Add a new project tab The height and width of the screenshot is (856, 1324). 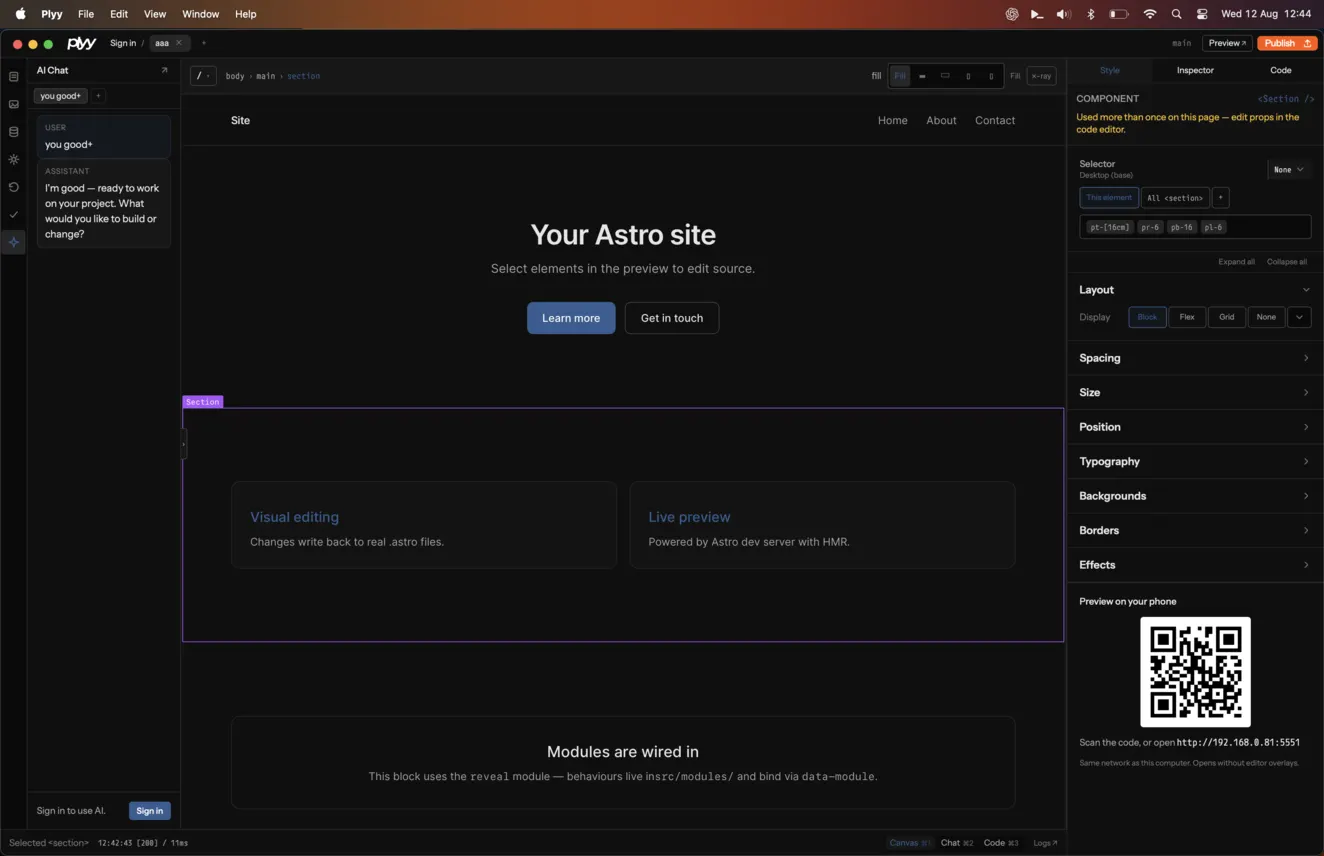pyautogui.click(x=204, y=43)
